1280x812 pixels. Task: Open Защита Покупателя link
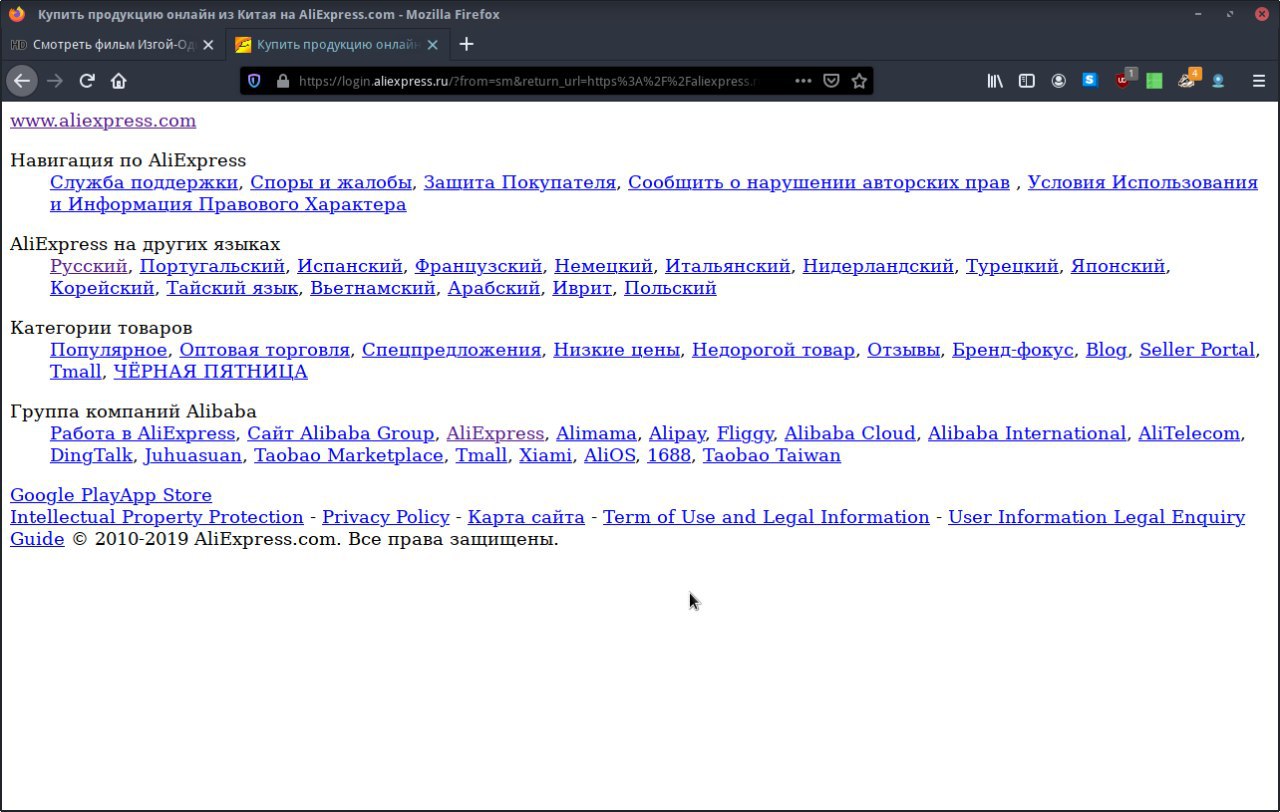point(520,182)
